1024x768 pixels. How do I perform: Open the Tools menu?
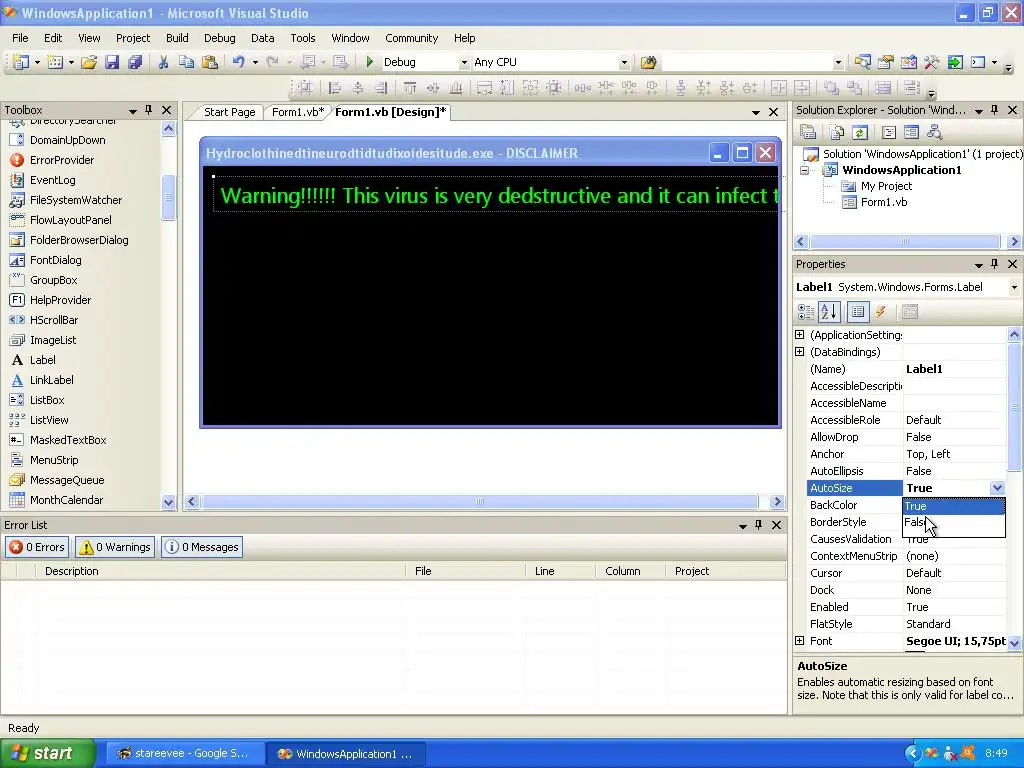click(303, 38)
